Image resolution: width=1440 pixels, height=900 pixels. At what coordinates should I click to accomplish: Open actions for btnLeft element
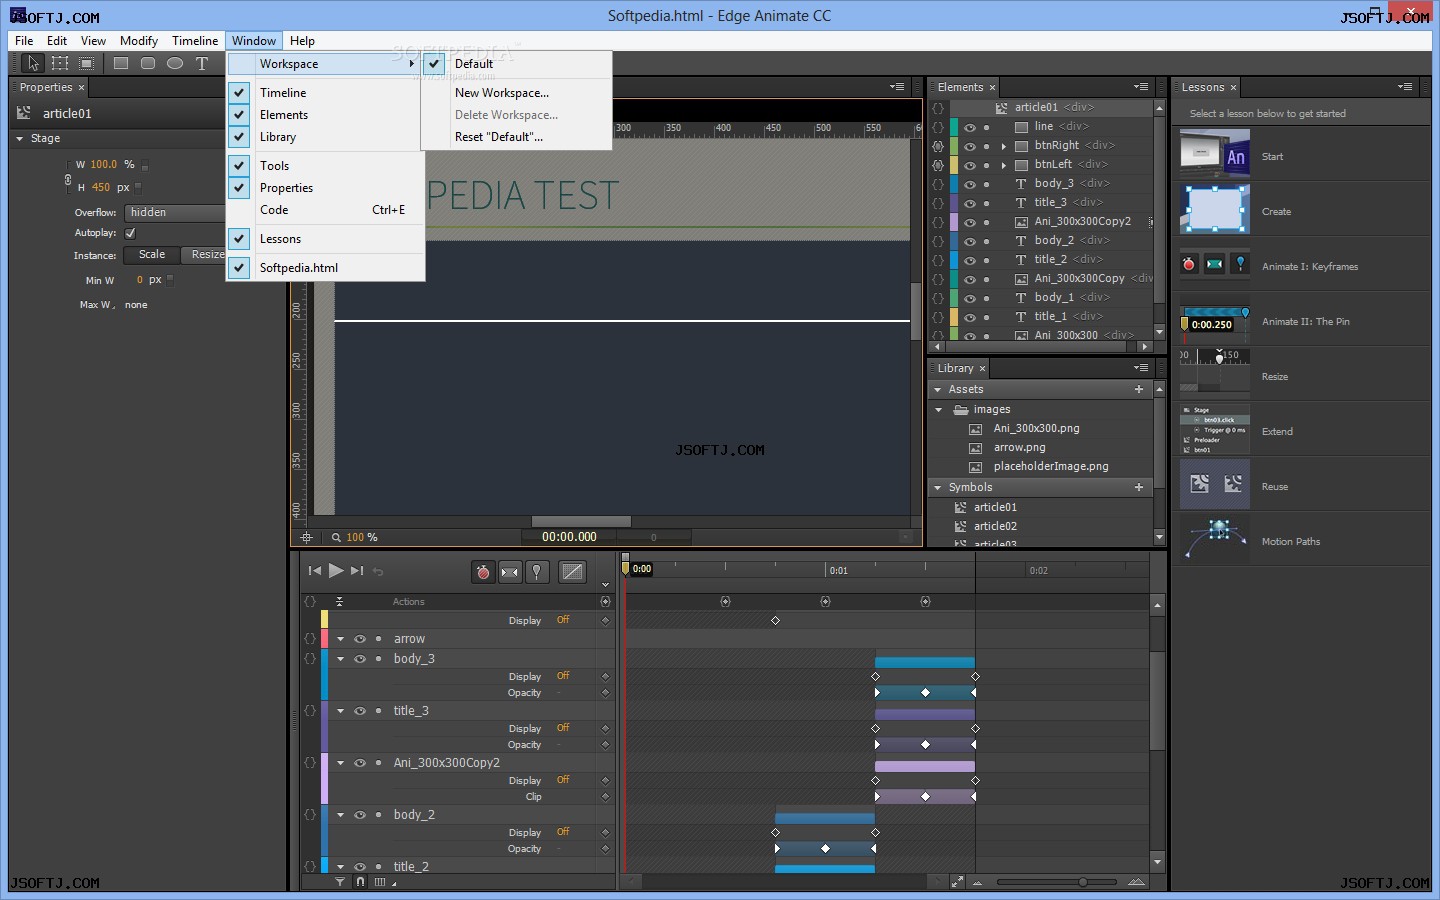coord(938,165)
